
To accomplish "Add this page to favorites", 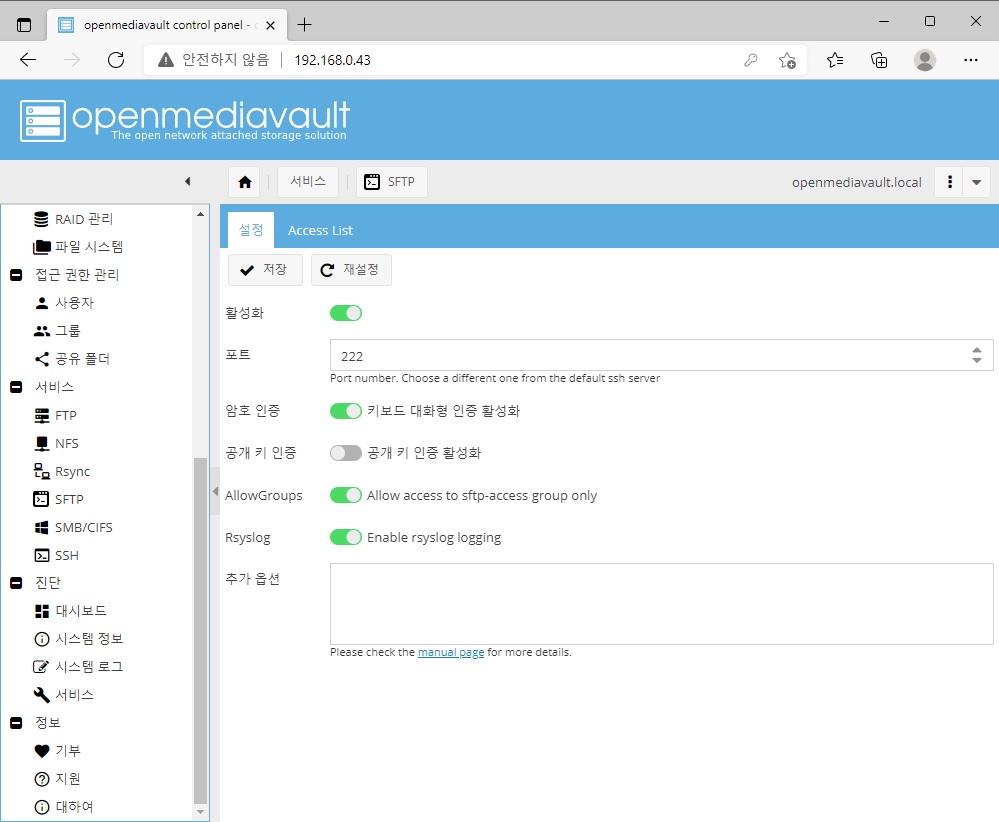I will (787, 60).
